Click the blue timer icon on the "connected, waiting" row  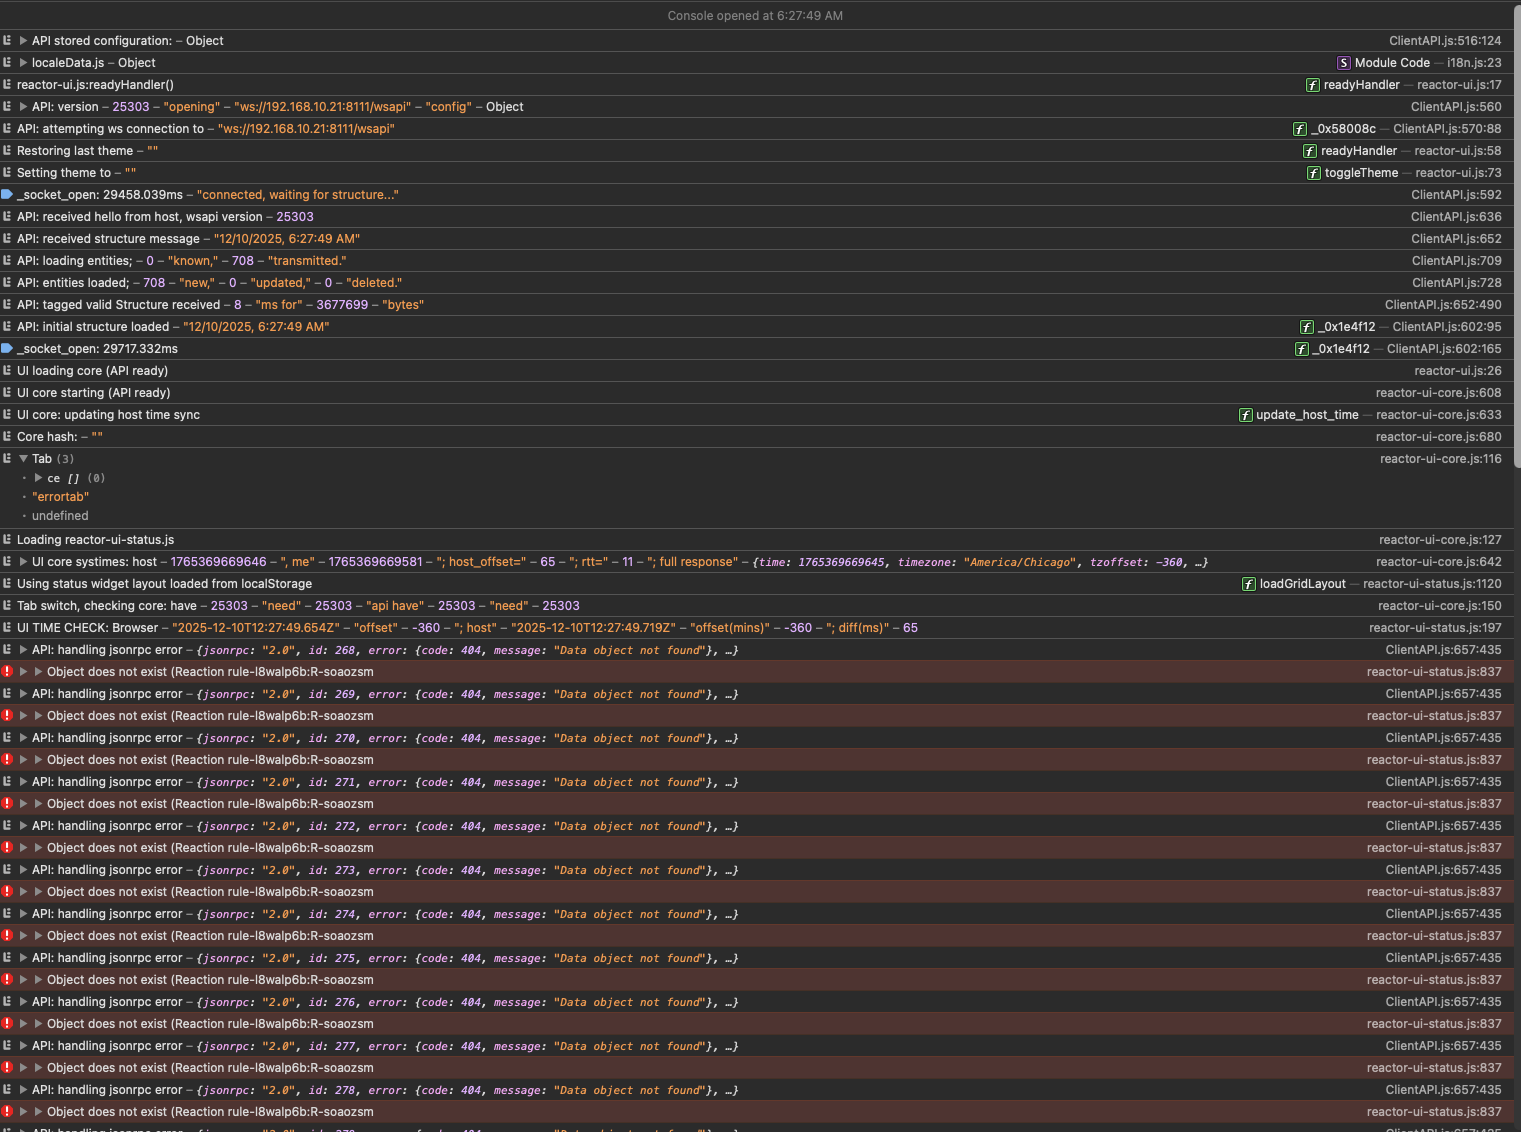7,195
